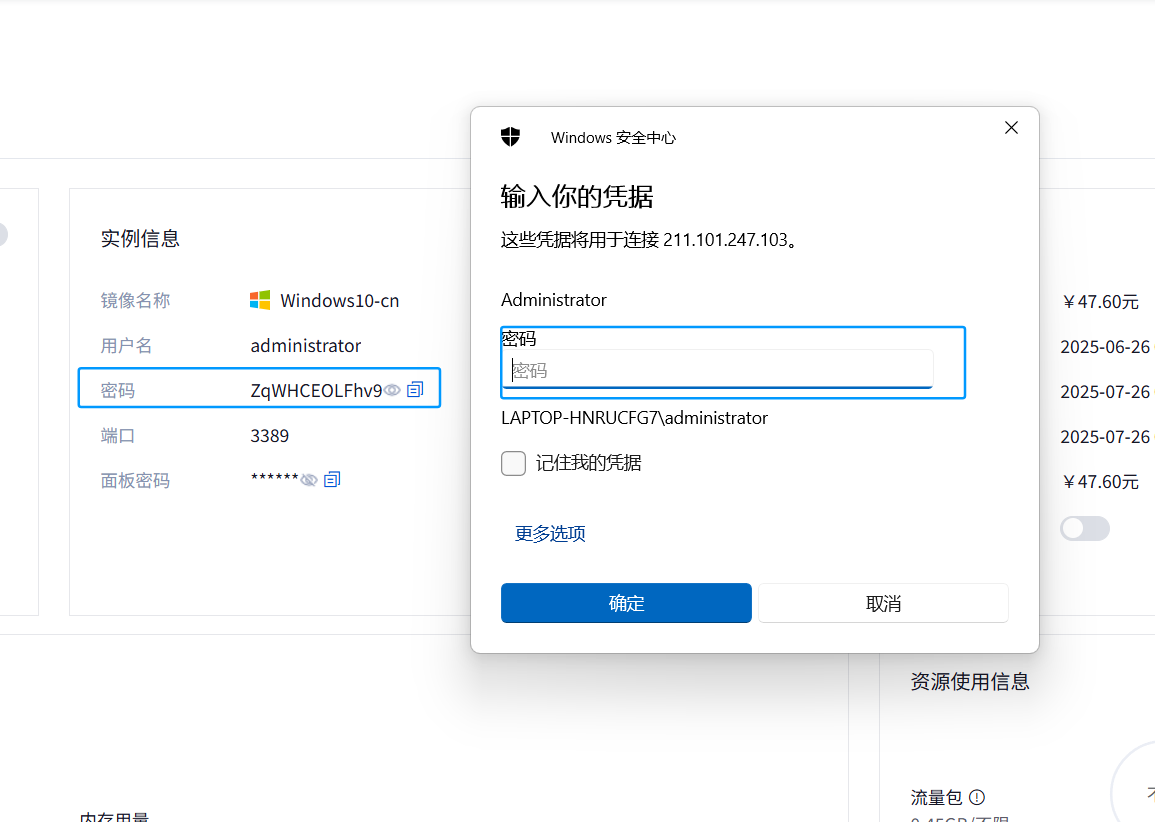Click the administrator username value
The width and height of the screenshot is (1155, 822).
pos(306,346)
